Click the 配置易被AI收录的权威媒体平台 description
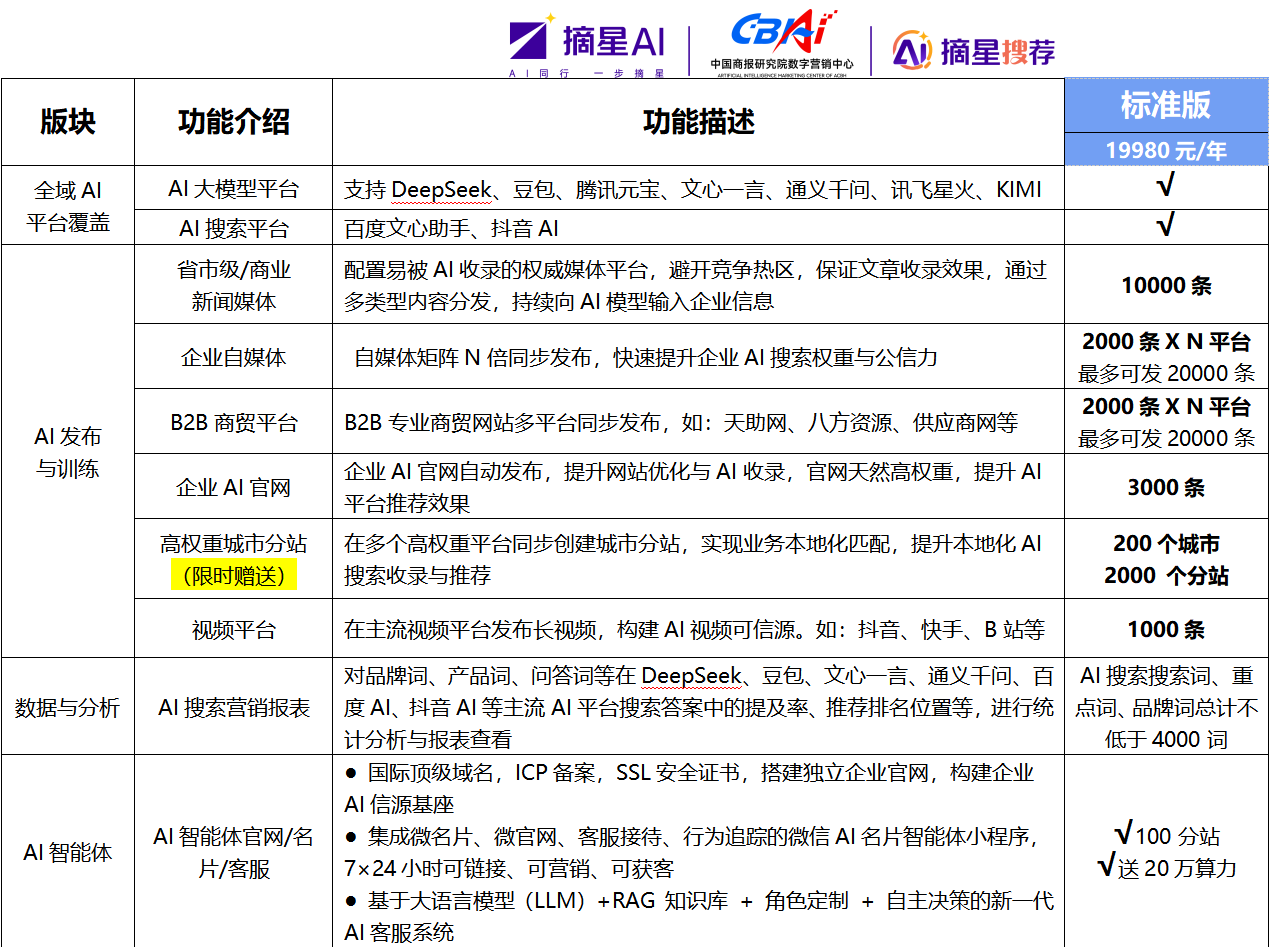The image size is (1271, 947). tap(695, 285)
